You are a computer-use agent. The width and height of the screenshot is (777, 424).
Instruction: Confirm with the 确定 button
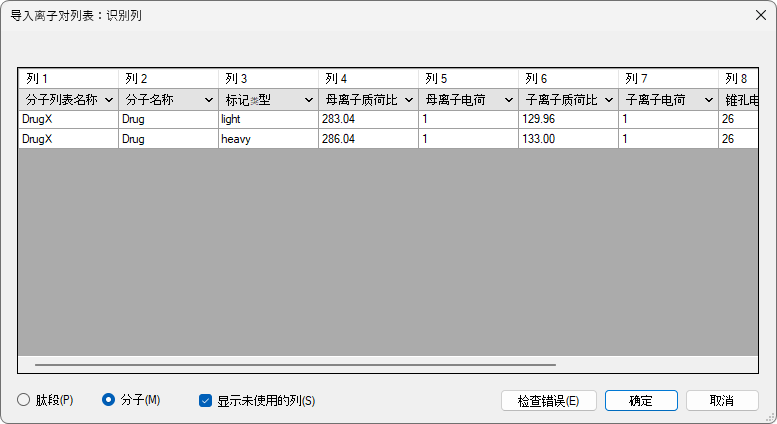click(641, 400)
